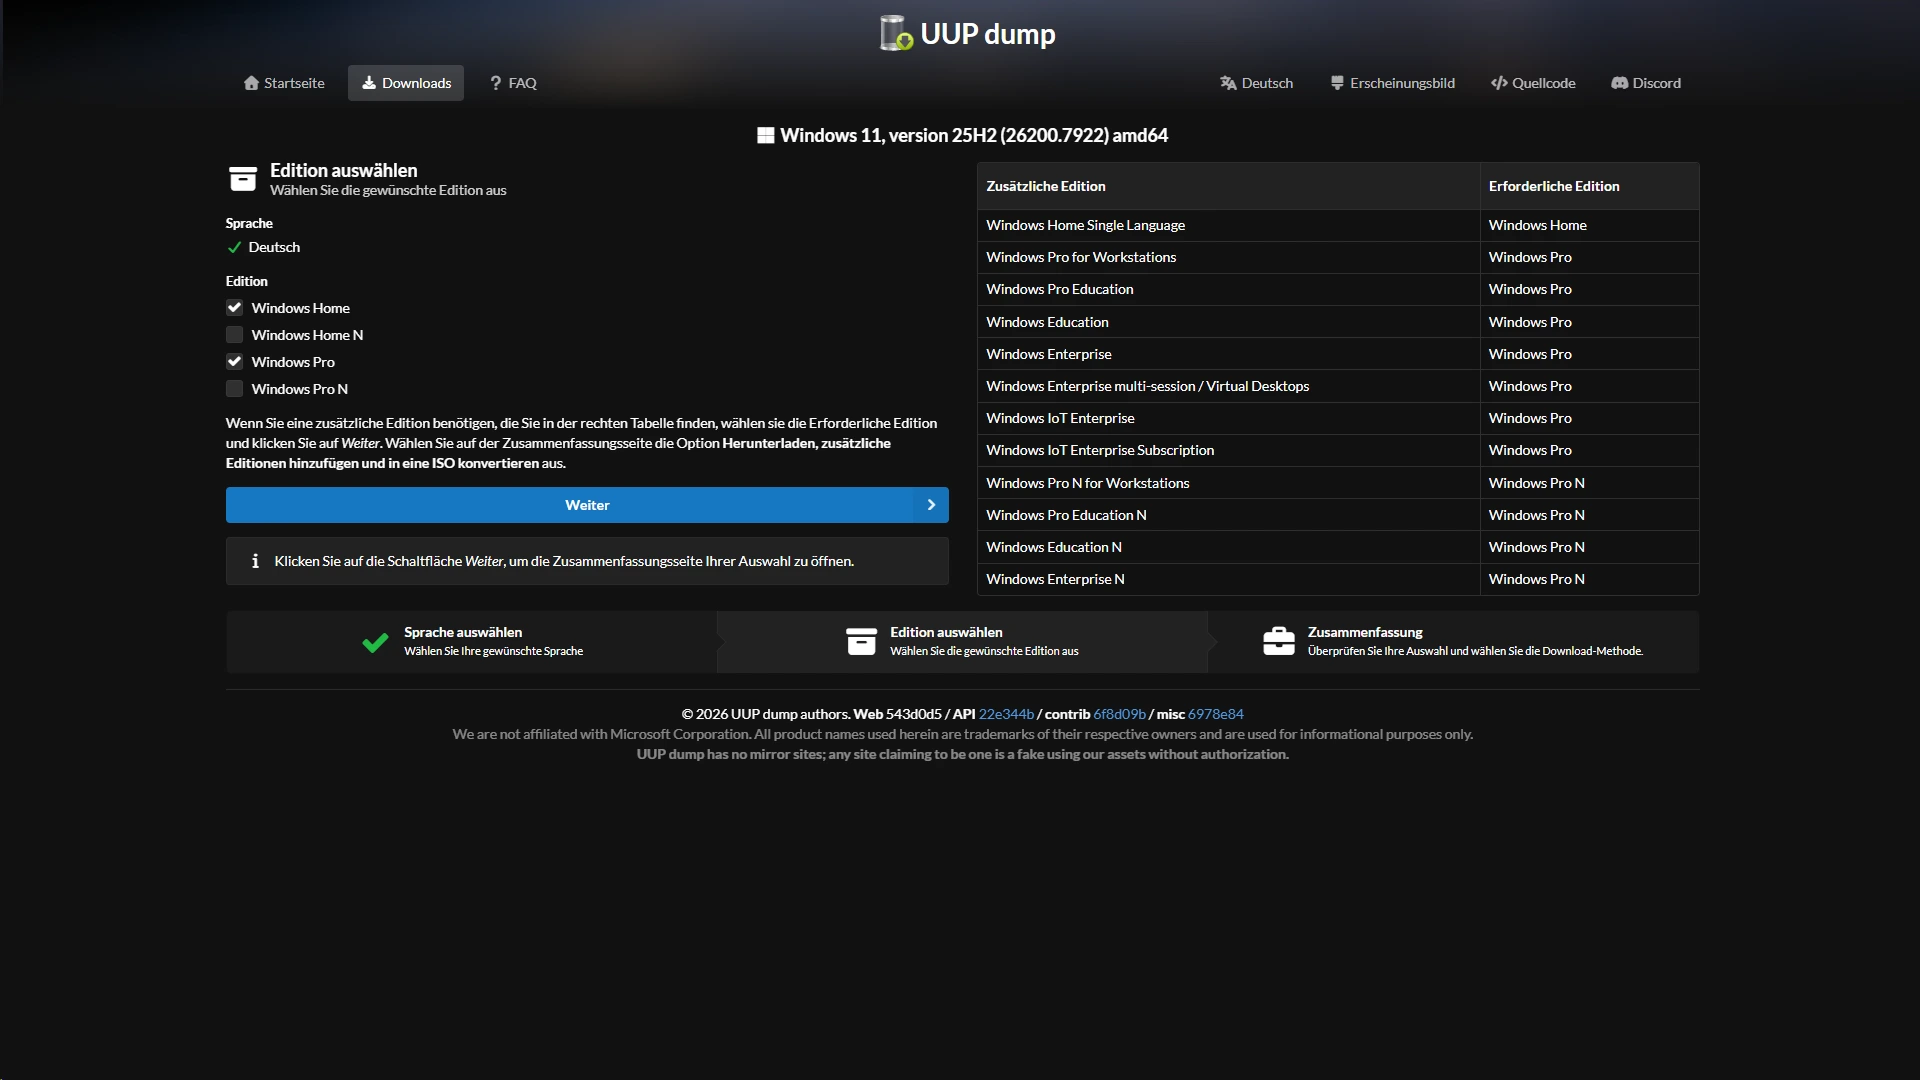Click the chevron arrow on Weiter button
The height and width of the screenshot is (1080, 1920).
(931, 505)
